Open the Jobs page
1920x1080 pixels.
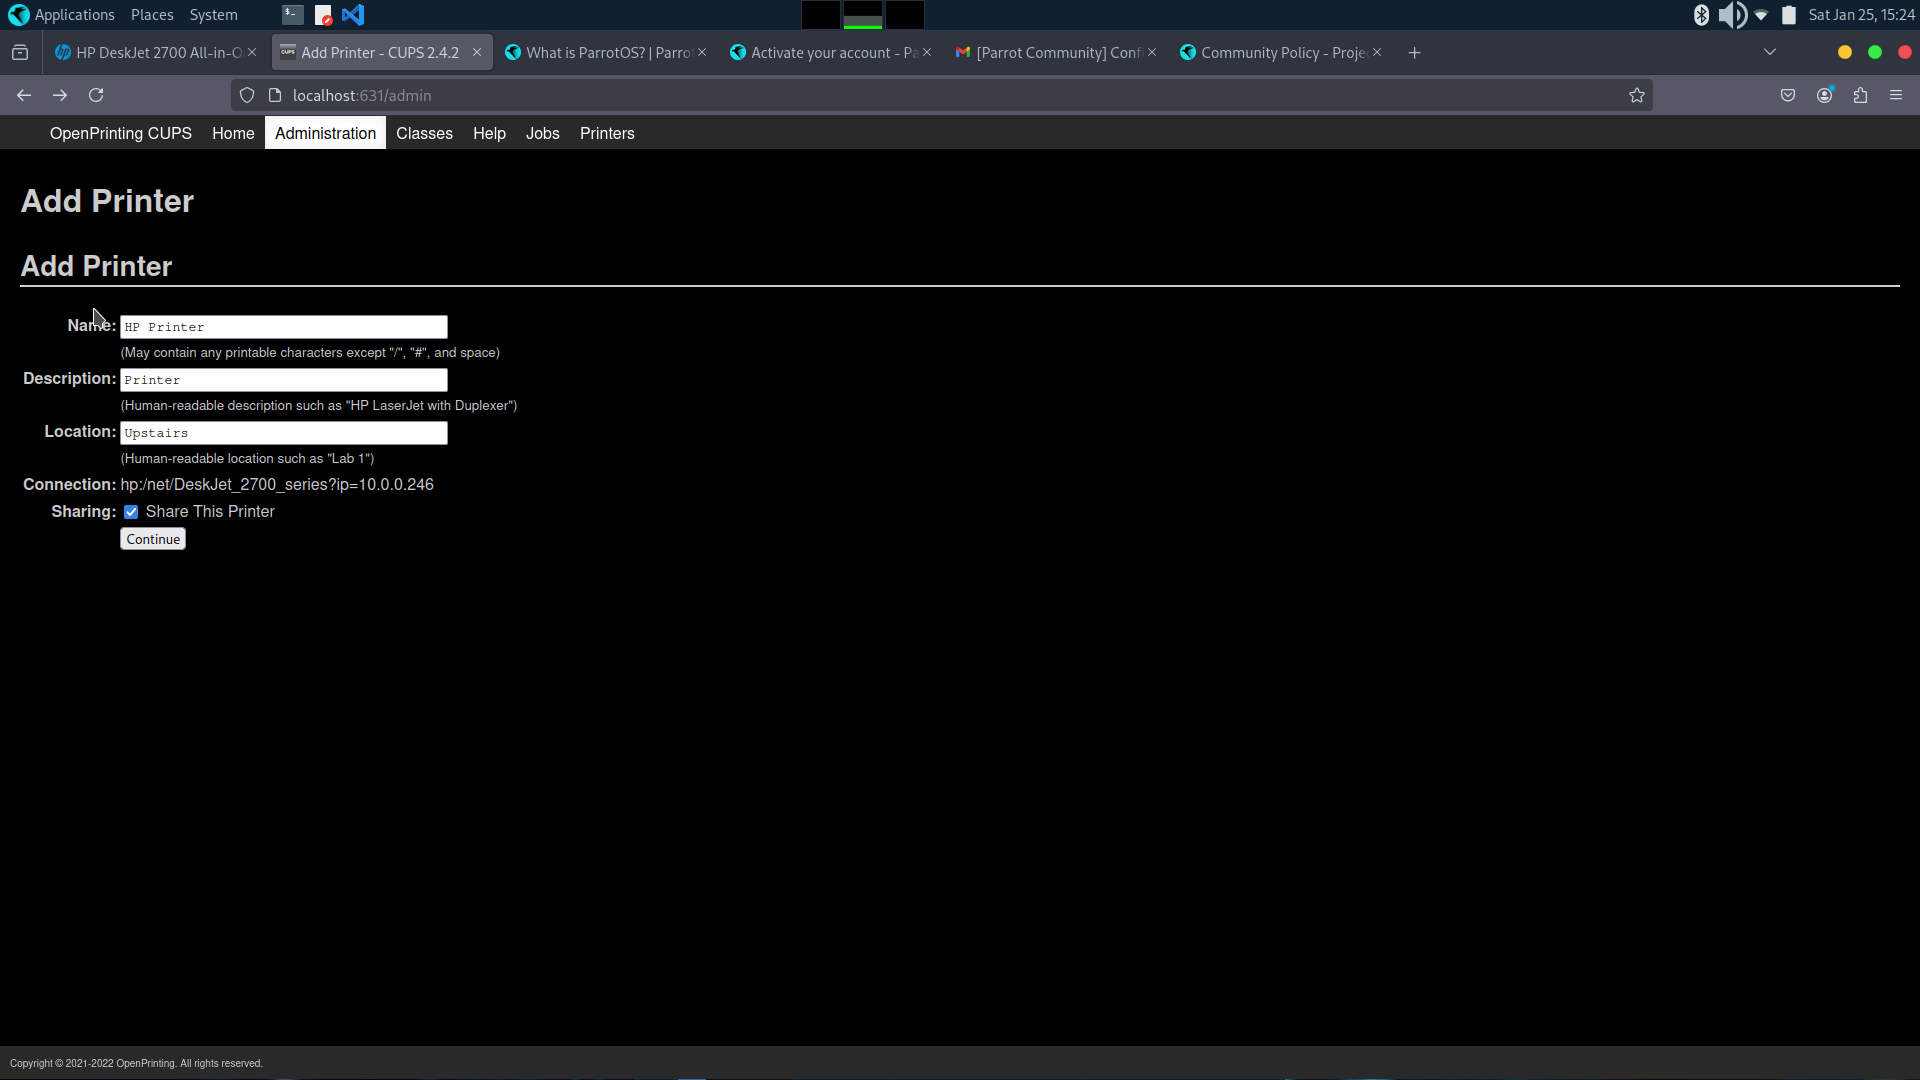click(x=542, y=134)
